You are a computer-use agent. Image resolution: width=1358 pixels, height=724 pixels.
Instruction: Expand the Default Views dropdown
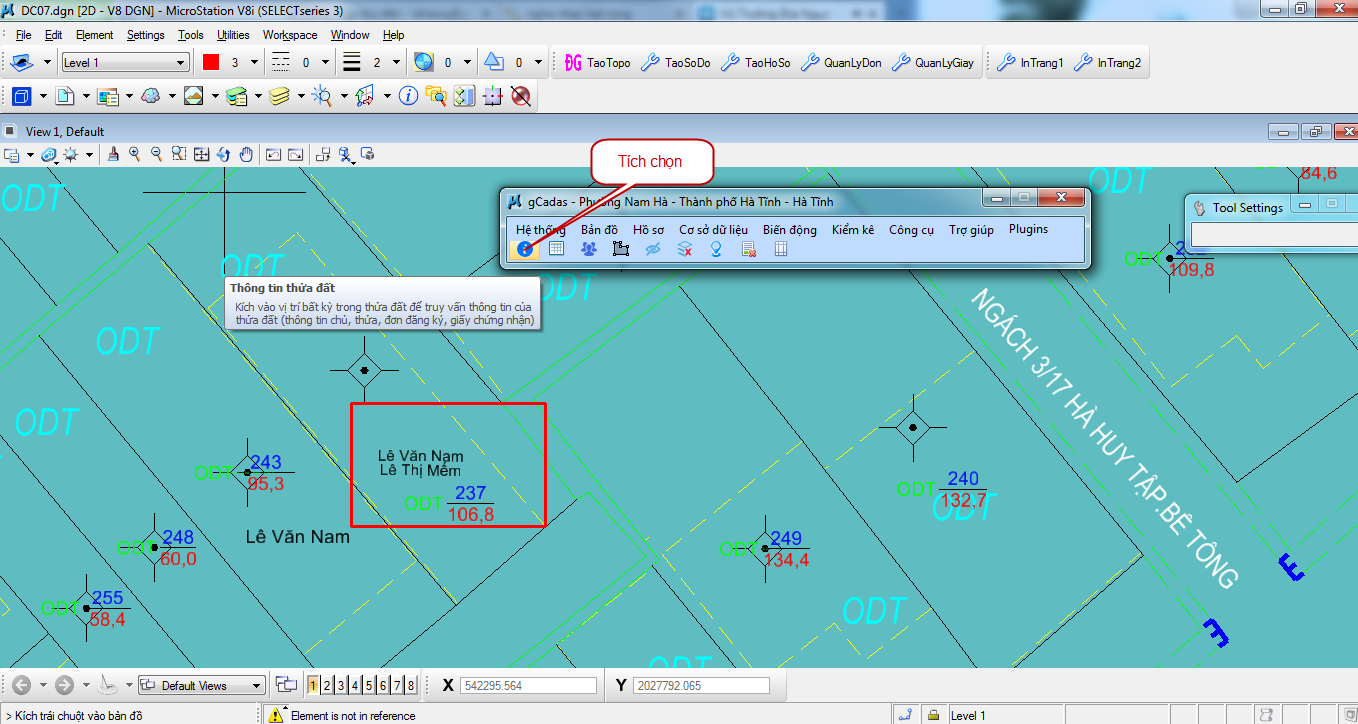(257, 686)
